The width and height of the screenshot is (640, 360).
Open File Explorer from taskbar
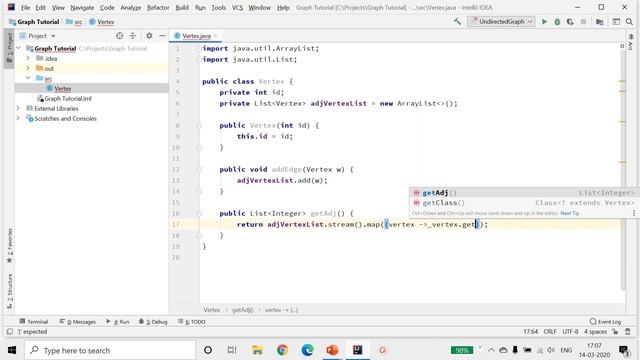[x=257, y=350]
